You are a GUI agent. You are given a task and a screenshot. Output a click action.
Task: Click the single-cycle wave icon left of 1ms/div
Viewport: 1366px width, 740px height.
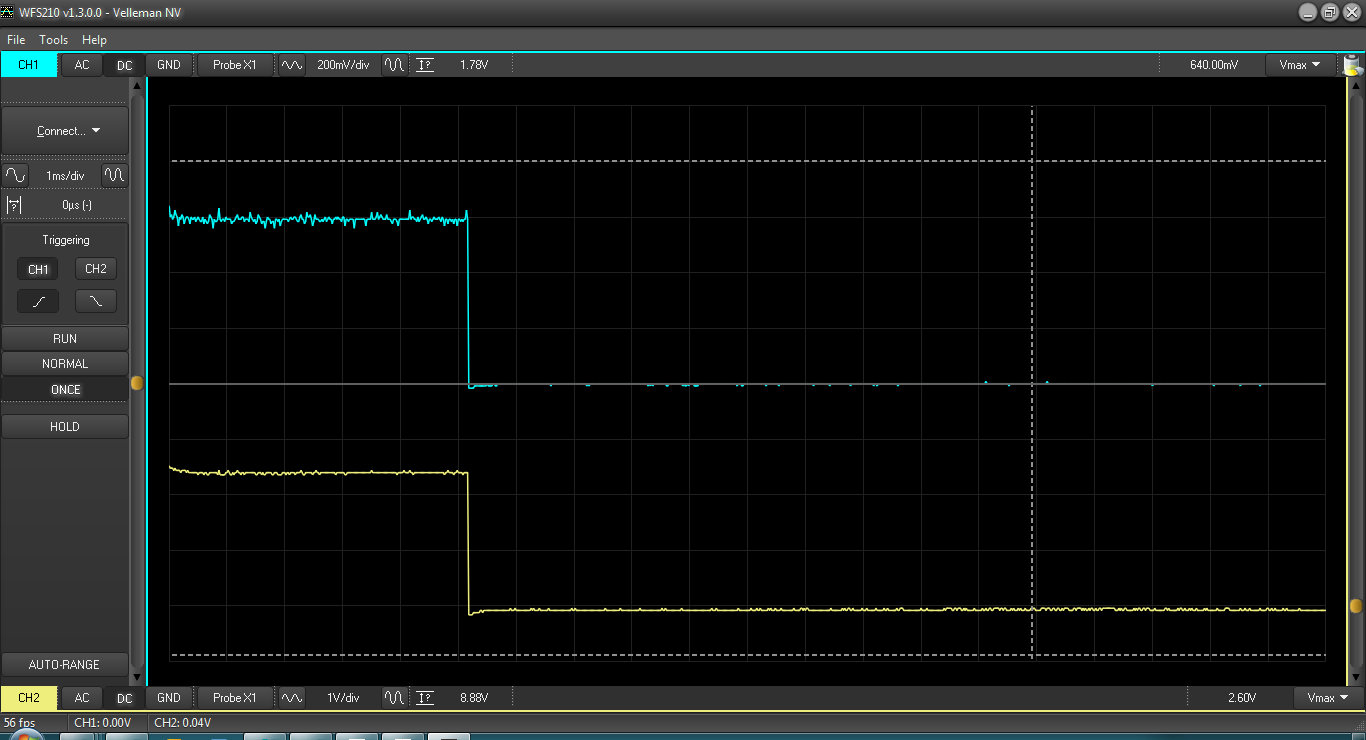(x=15, y=175)
